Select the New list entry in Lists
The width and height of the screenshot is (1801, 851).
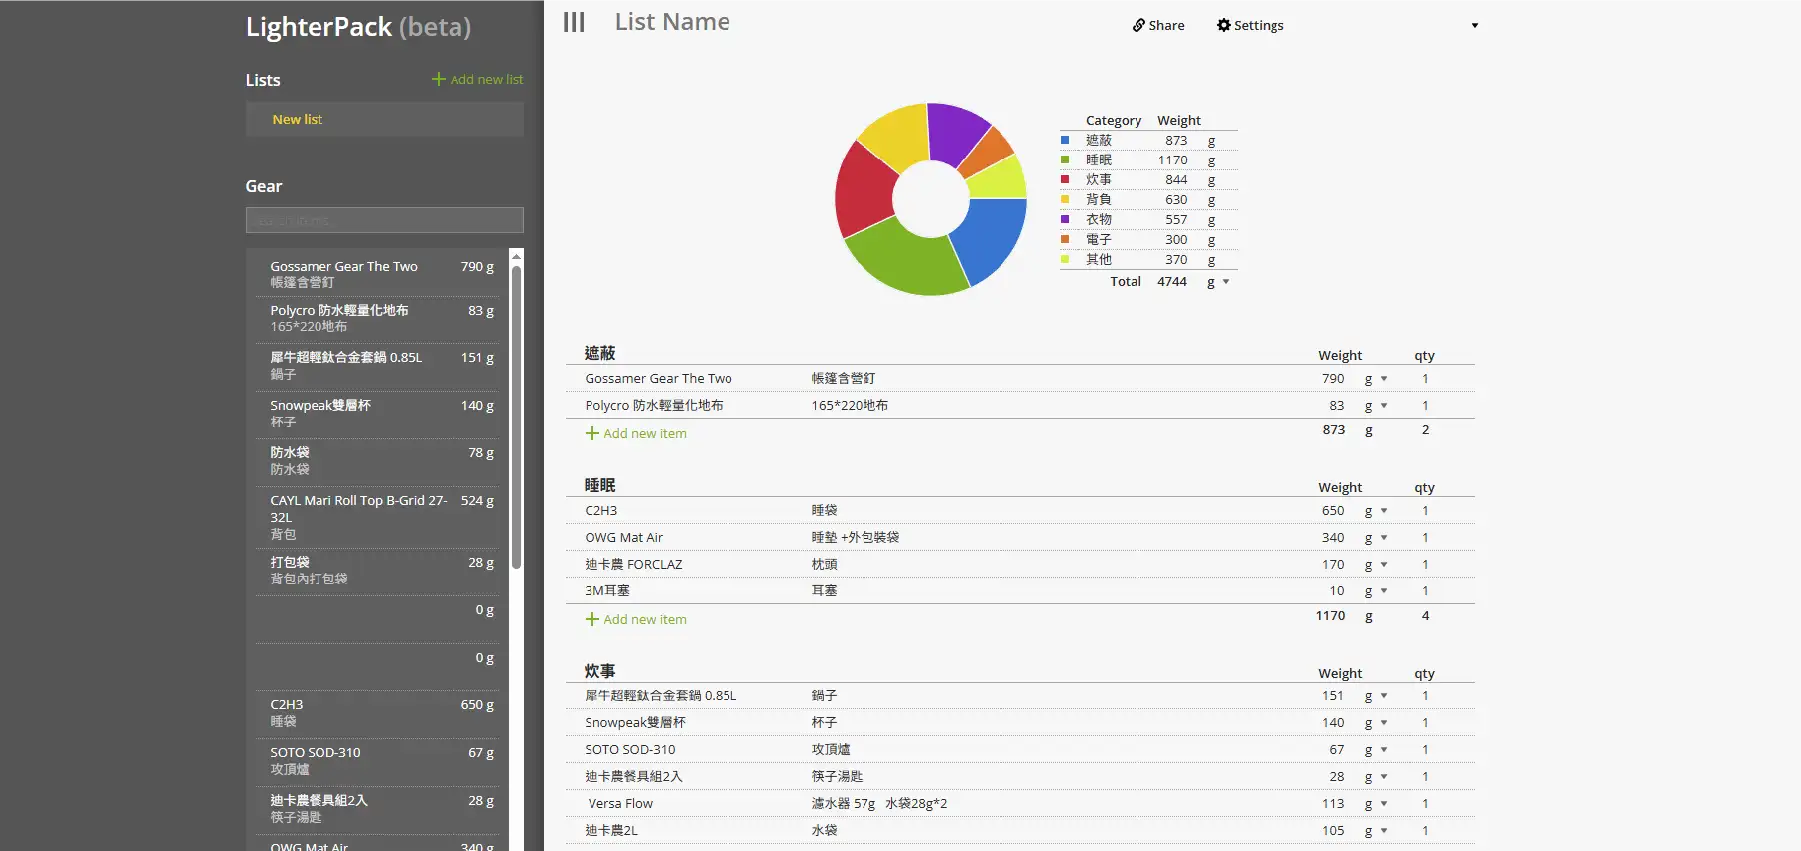[385, 119]
